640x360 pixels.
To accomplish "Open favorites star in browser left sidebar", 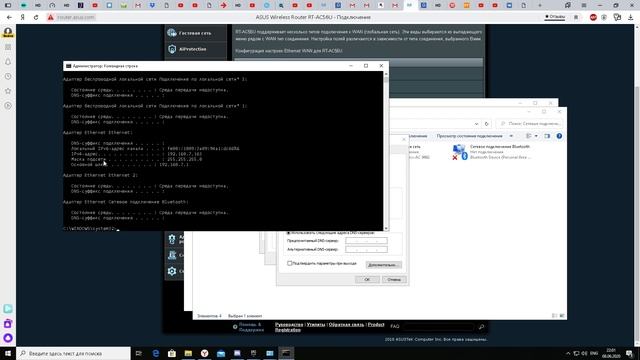I will [x=8, y=91].
